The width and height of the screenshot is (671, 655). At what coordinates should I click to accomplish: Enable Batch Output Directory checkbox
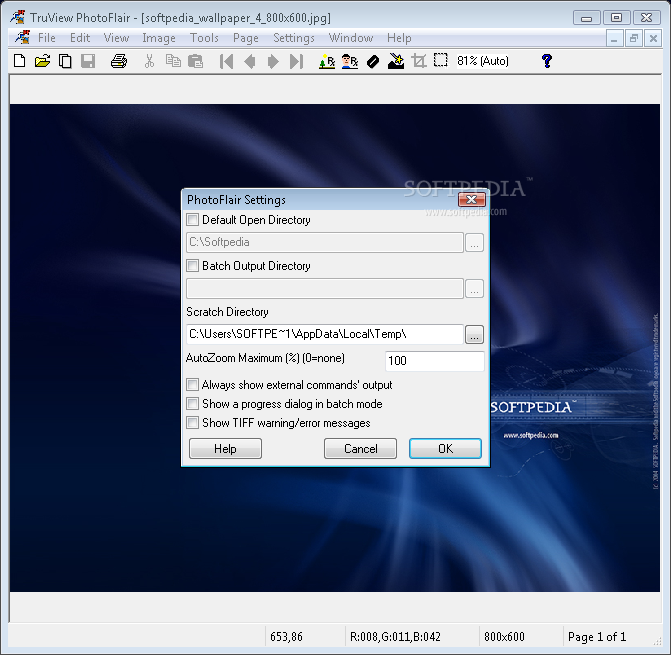click(193, 266)
